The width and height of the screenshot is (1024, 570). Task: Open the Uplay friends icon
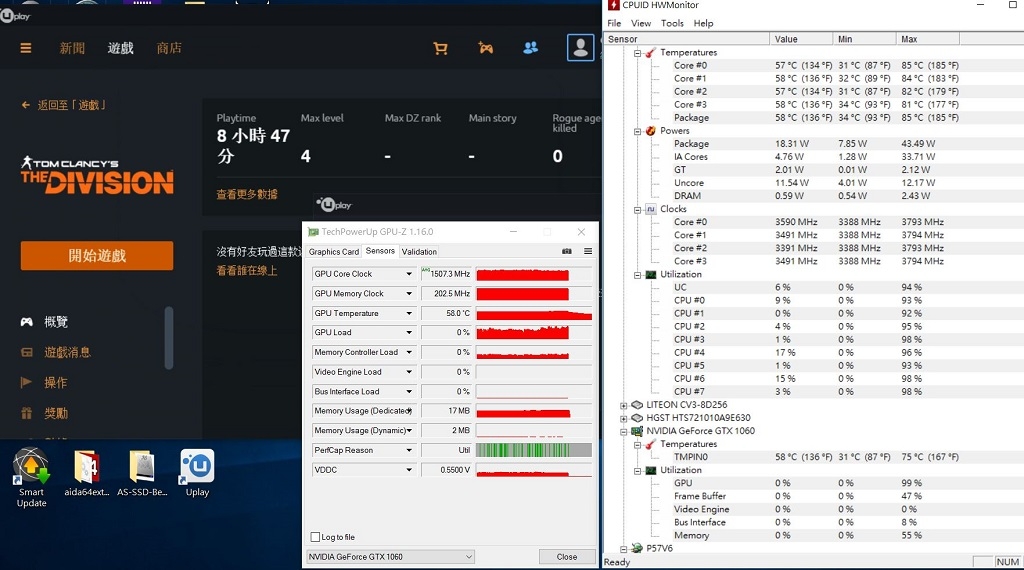pyautogui.click(x=530, y=48)
